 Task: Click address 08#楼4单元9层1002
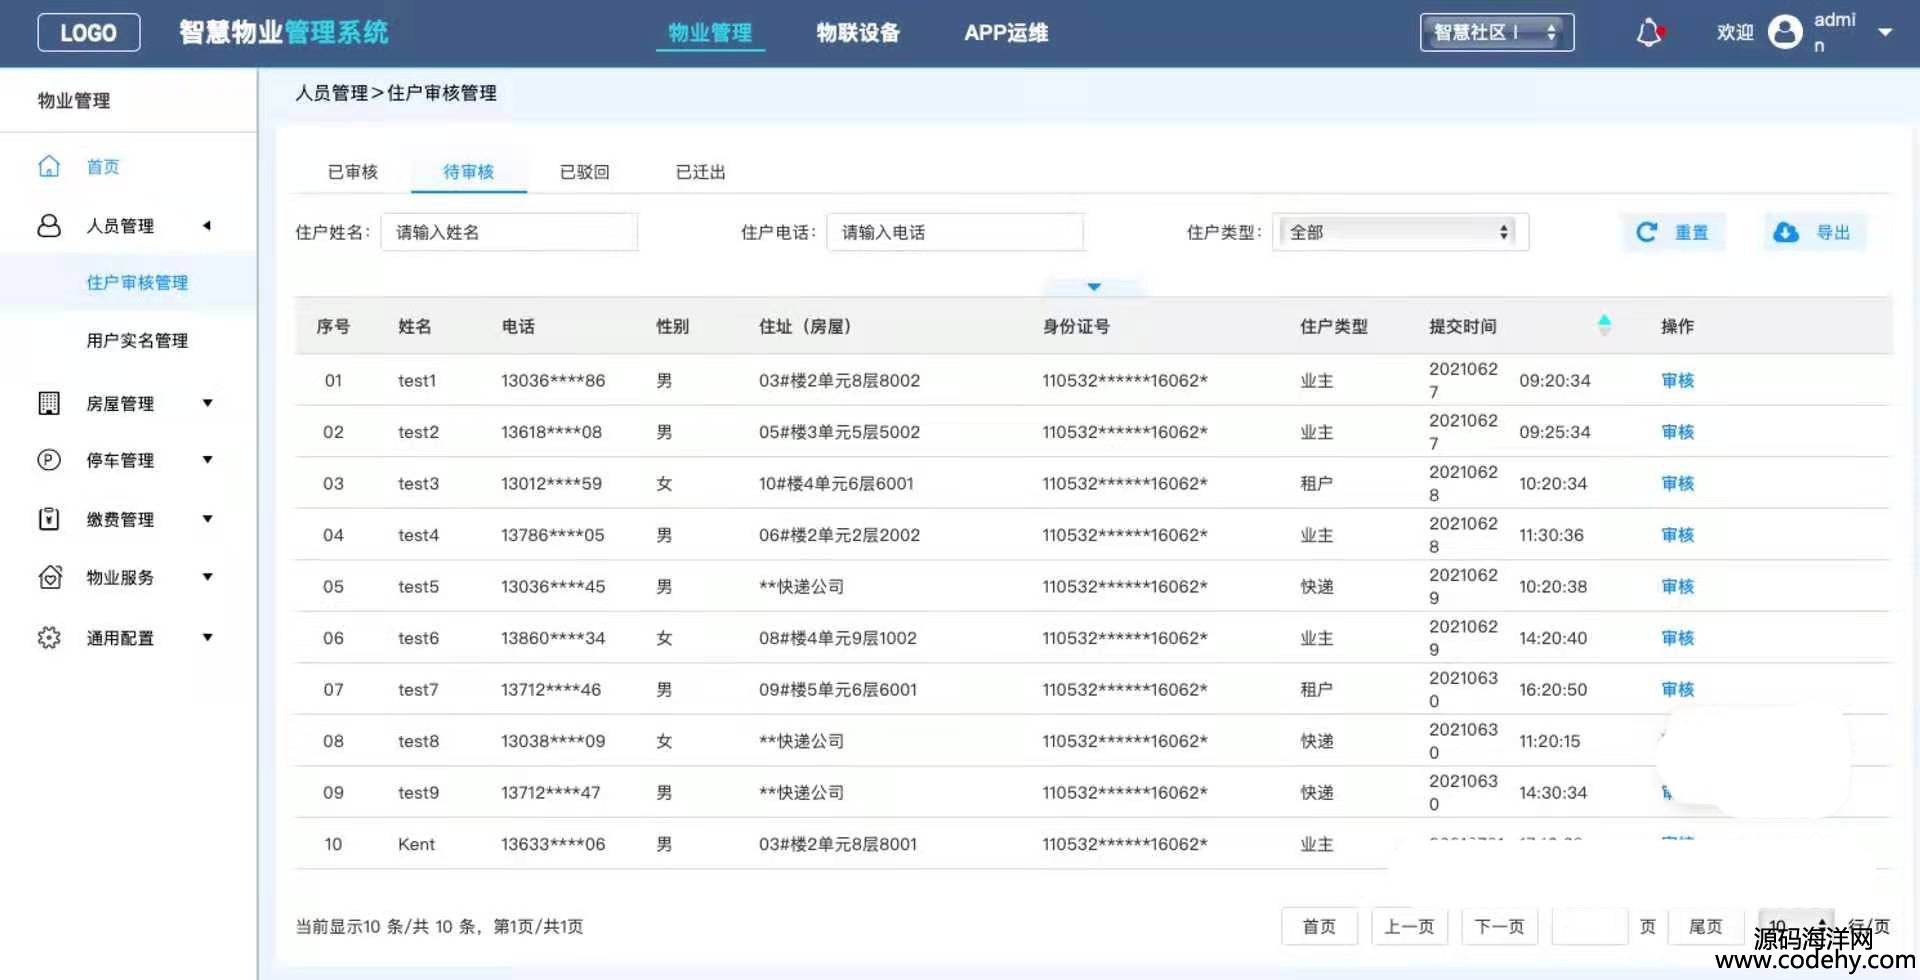[837, 638]
